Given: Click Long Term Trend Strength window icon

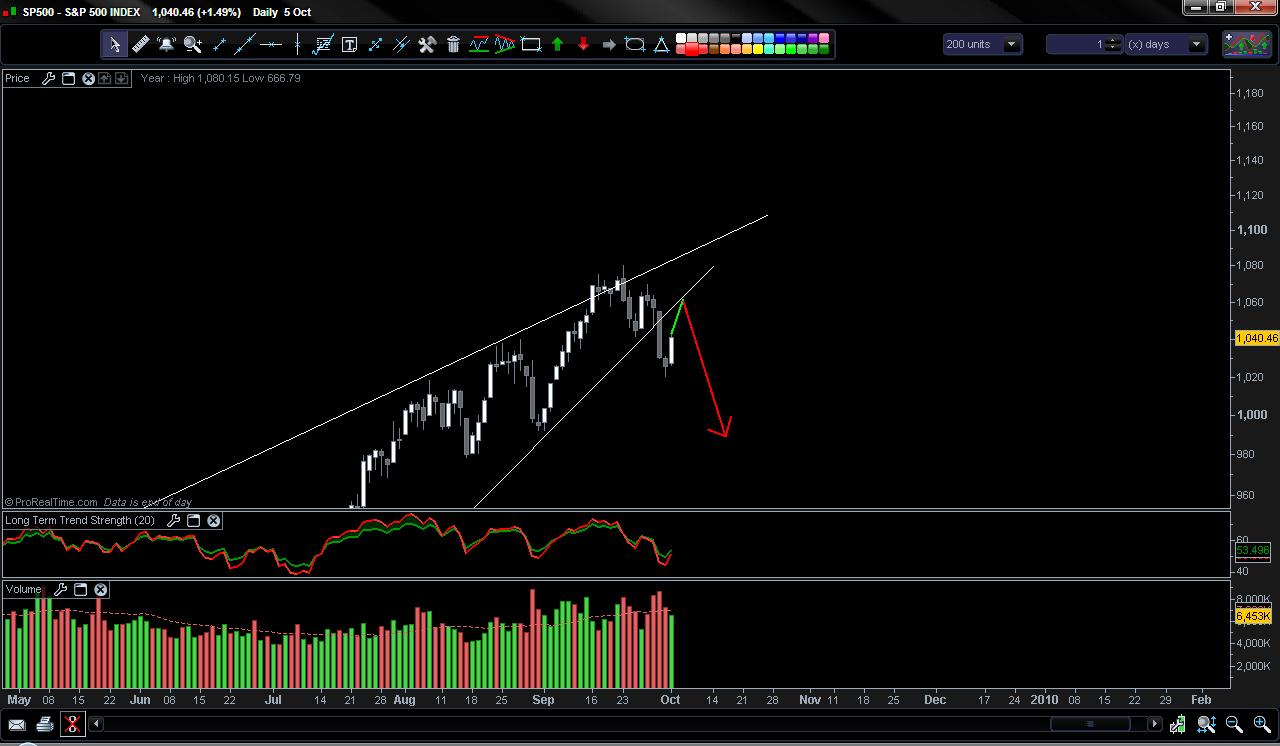Looking at the screenshot, I should (x=195, y=520).
